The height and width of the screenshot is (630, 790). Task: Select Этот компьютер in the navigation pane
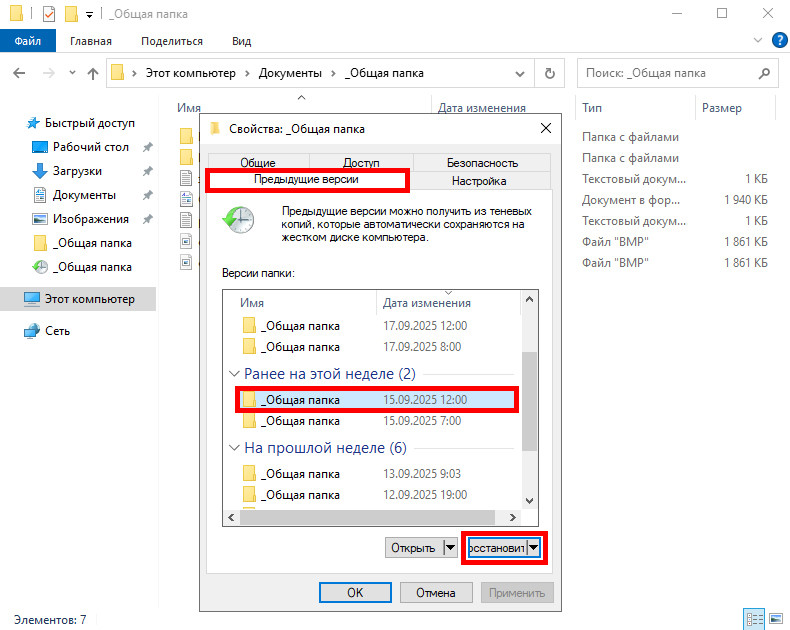click(x=89, y=298)
